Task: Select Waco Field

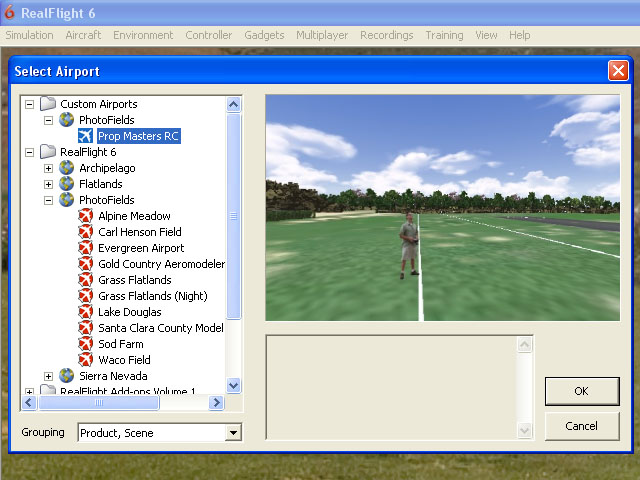Action: click(x=124, y=360)
